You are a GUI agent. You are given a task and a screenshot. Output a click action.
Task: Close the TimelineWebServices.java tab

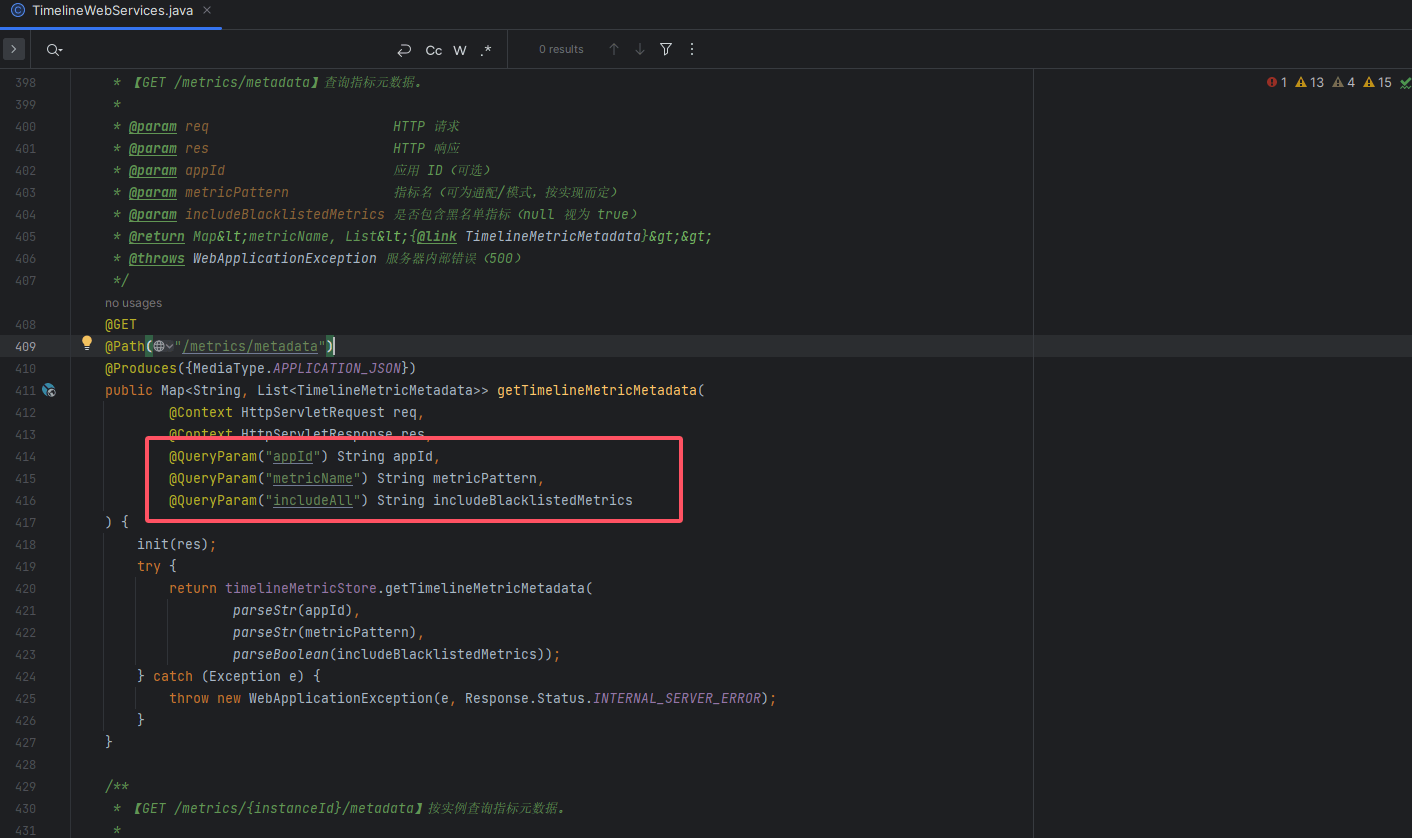coord(206,10)
